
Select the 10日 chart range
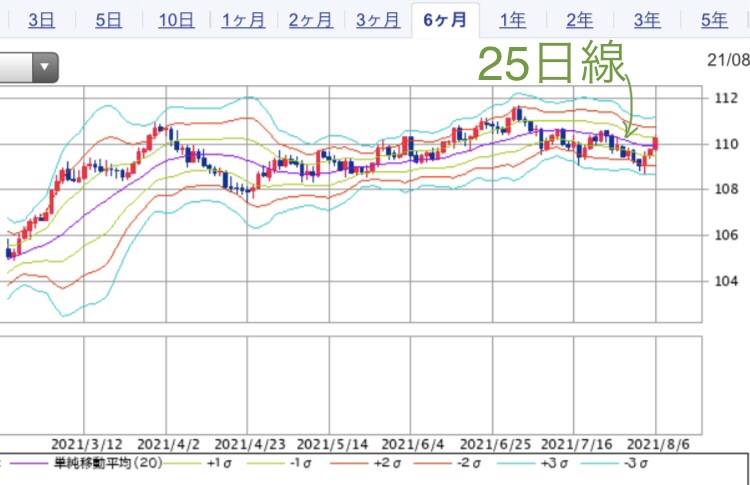176,20
